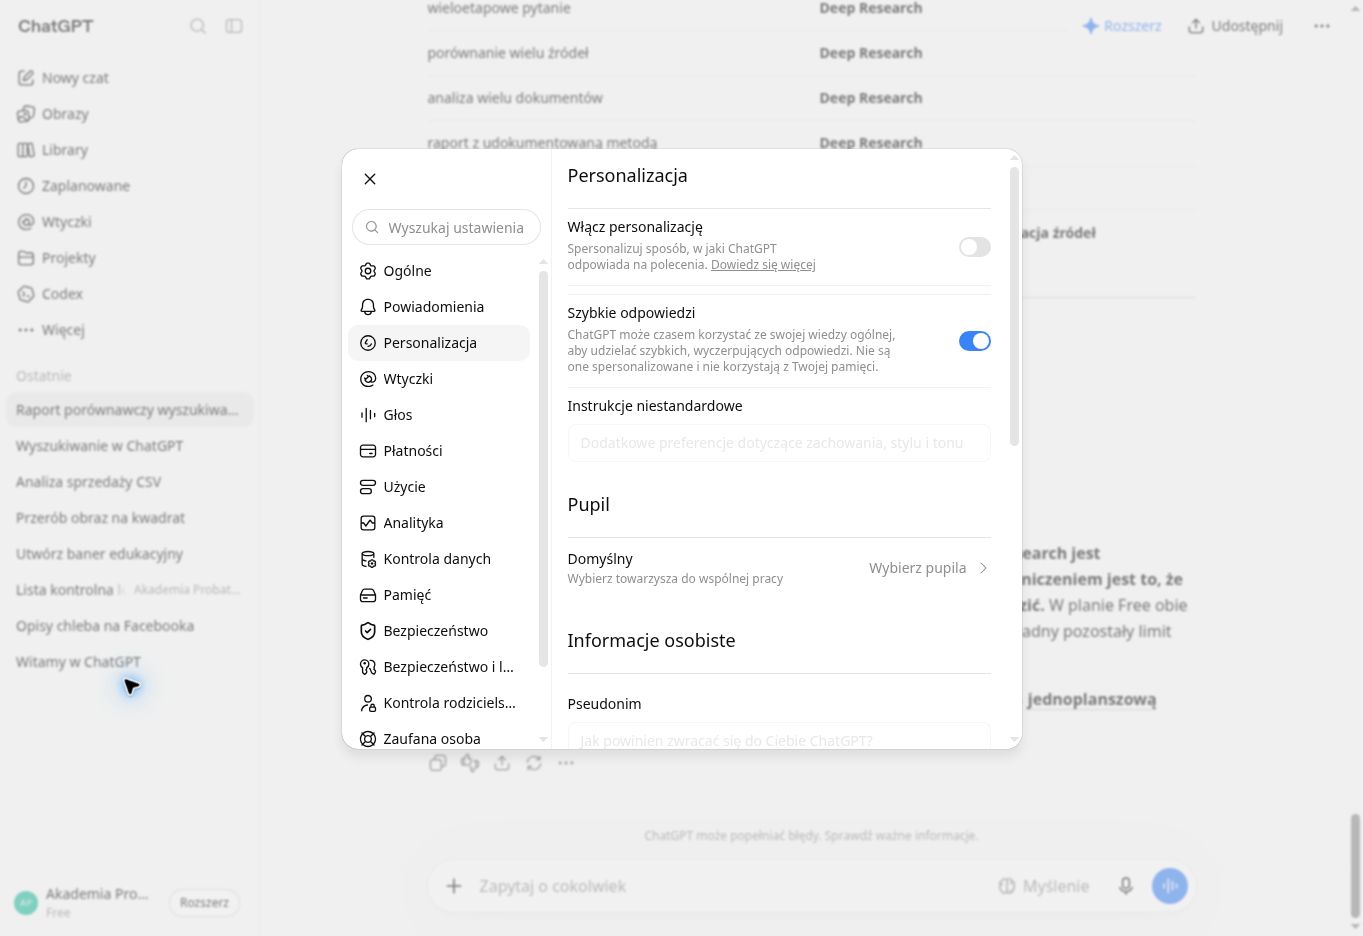Click Rozszerz upgrade button in top bar

point(1122,26)
